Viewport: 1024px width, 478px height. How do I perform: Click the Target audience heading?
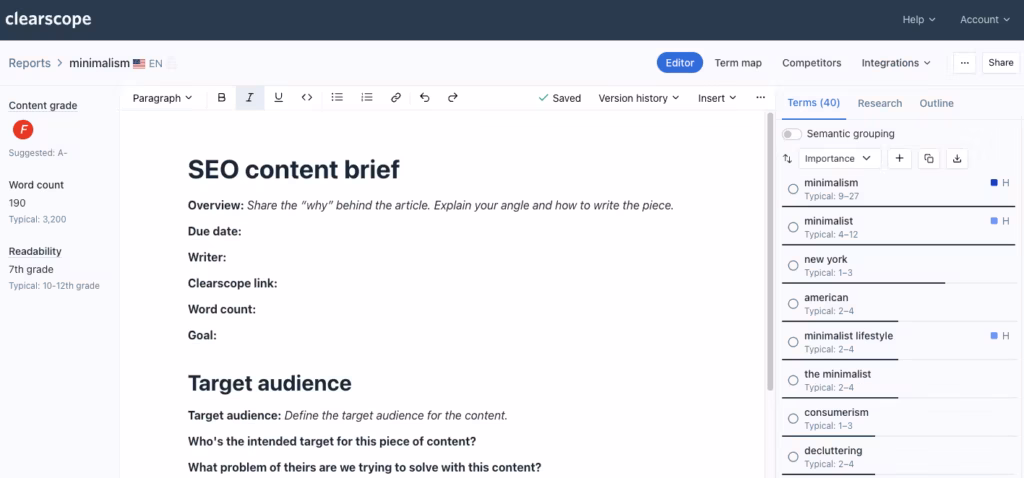[x=270, y=383]
